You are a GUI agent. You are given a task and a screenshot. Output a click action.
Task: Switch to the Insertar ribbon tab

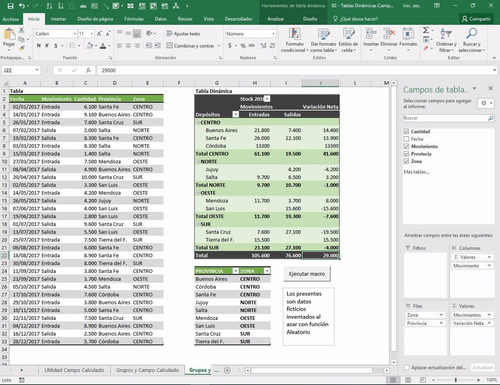(58, 19)
